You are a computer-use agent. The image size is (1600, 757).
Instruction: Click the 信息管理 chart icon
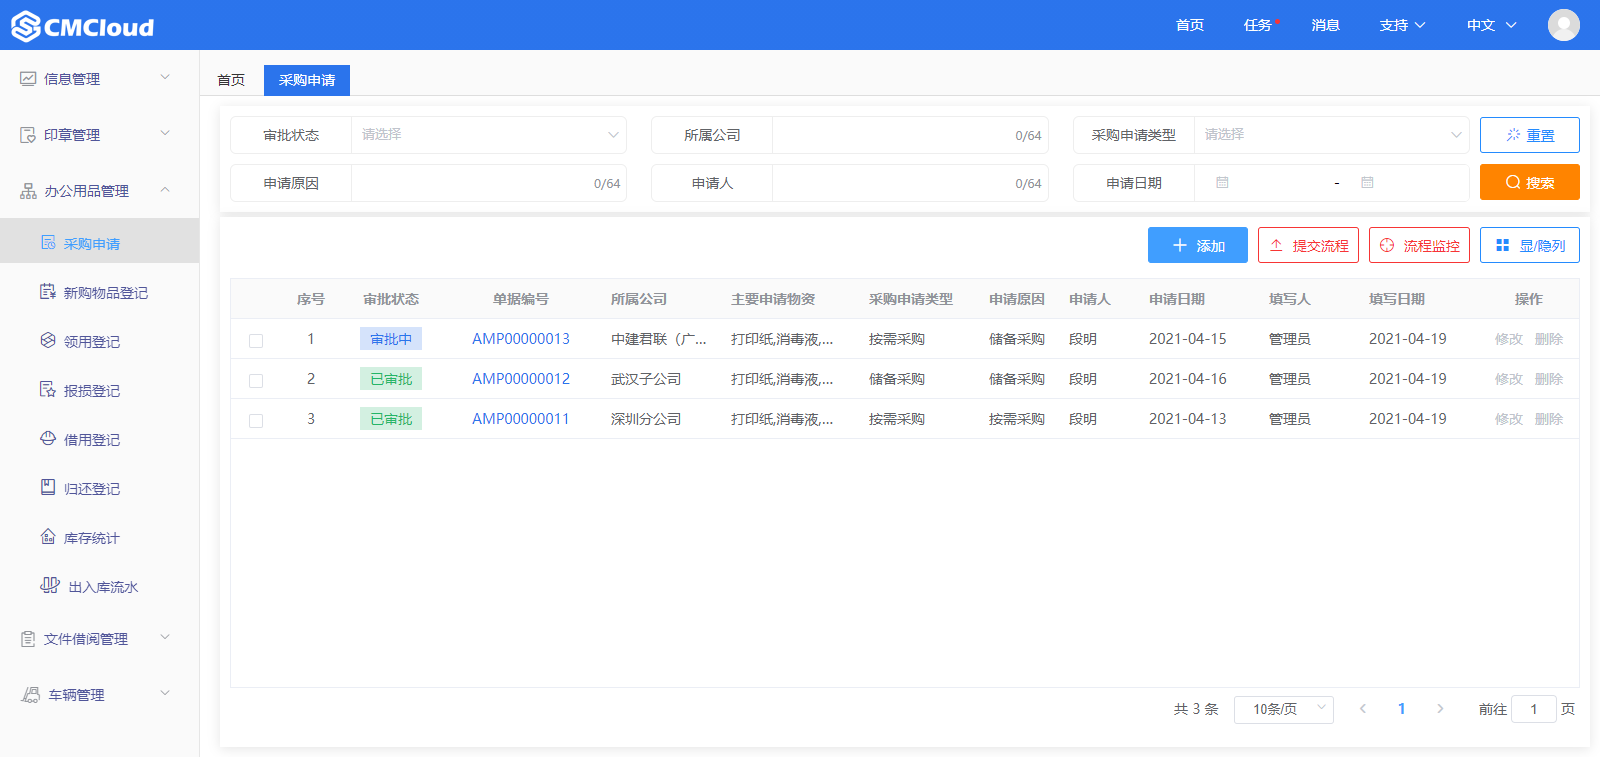pyautogui.click(x=28, y=78)
